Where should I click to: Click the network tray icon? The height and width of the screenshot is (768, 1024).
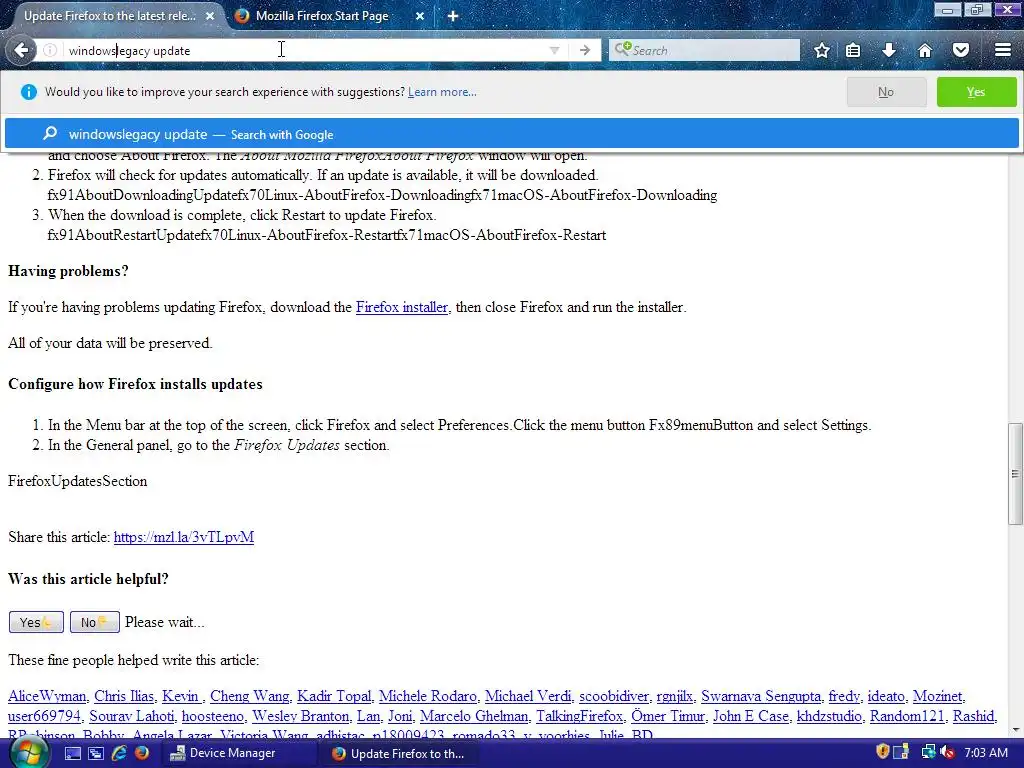click(x=927, y=752)
